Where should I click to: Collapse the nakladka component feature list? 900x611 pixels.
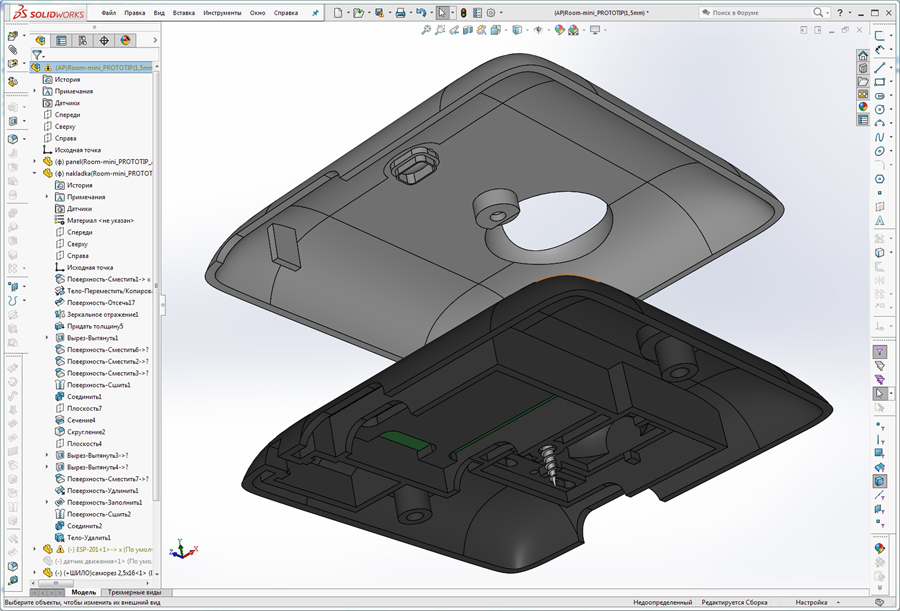(33, 171)
